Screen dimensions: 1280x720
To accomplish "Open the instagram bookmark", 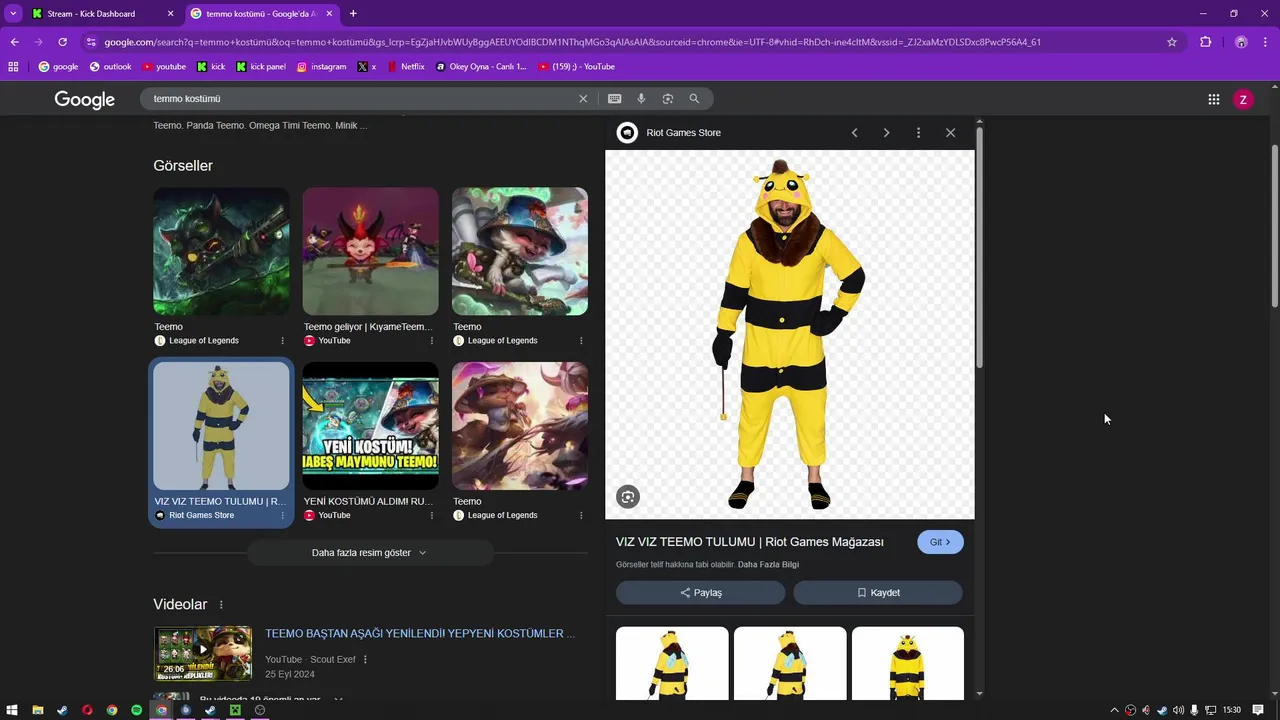I will [x=321, y=67].
